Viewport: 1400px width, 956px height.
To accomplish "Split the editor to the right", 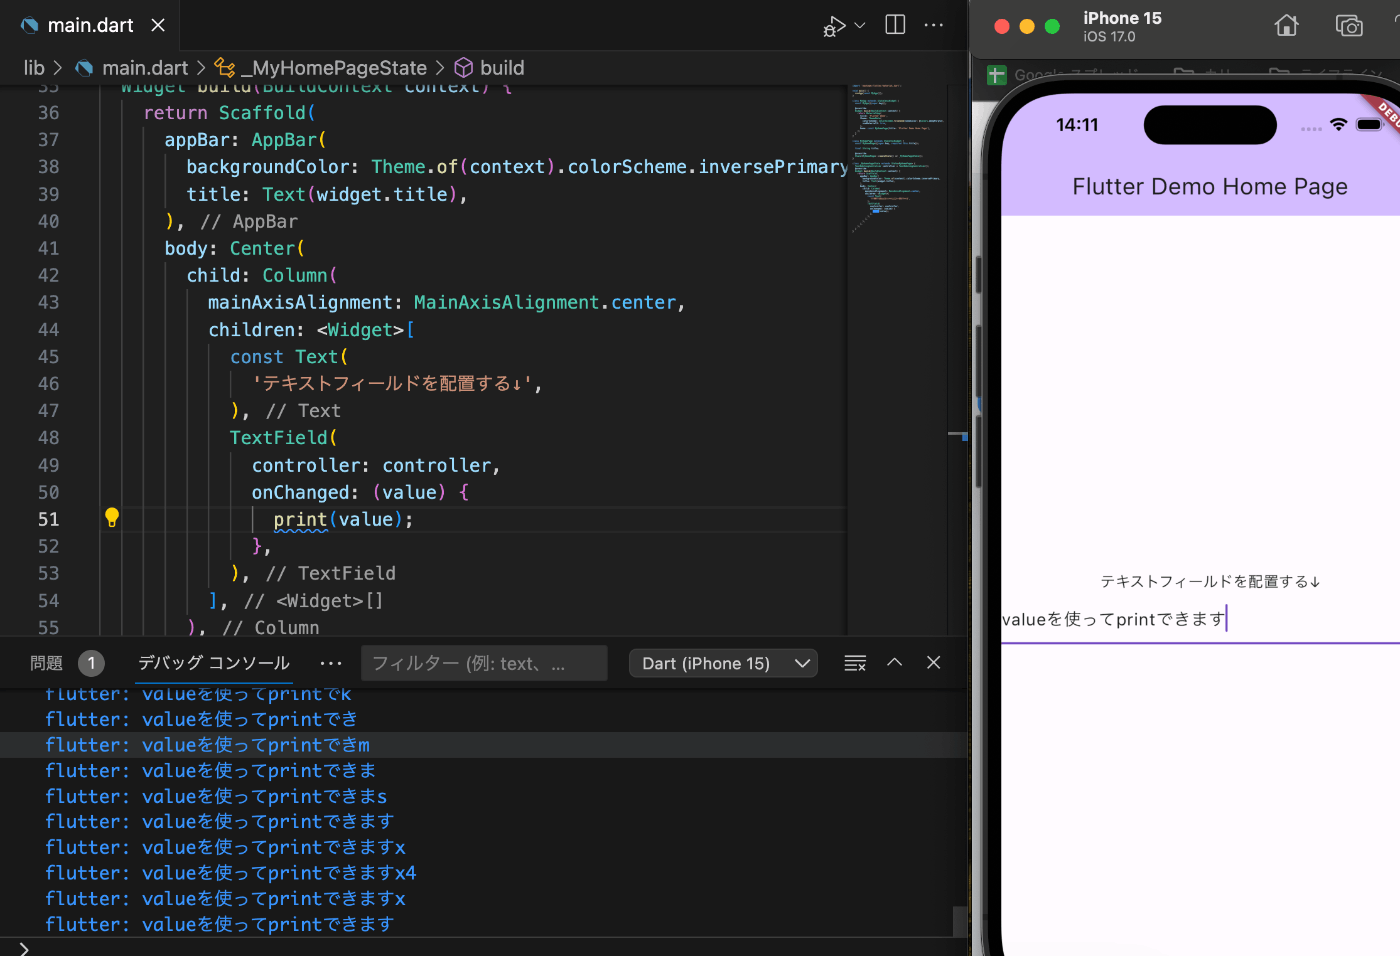I will coord(895,25).
